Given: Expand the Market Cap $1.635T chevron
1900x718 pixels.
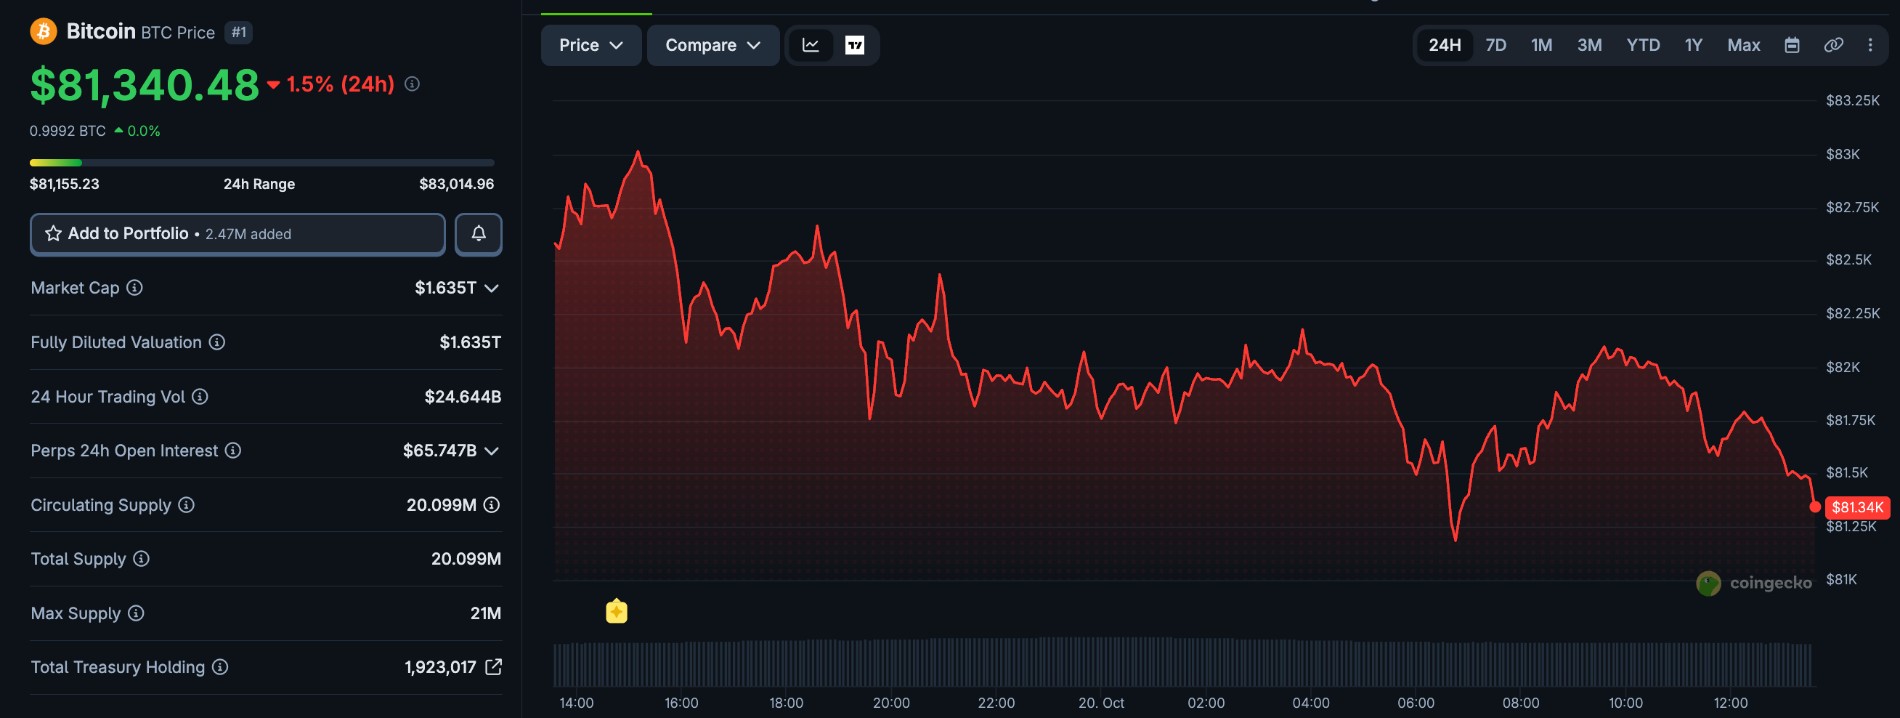Looking at the screenshot, I should pyautogui.click(x=492, y=288).
